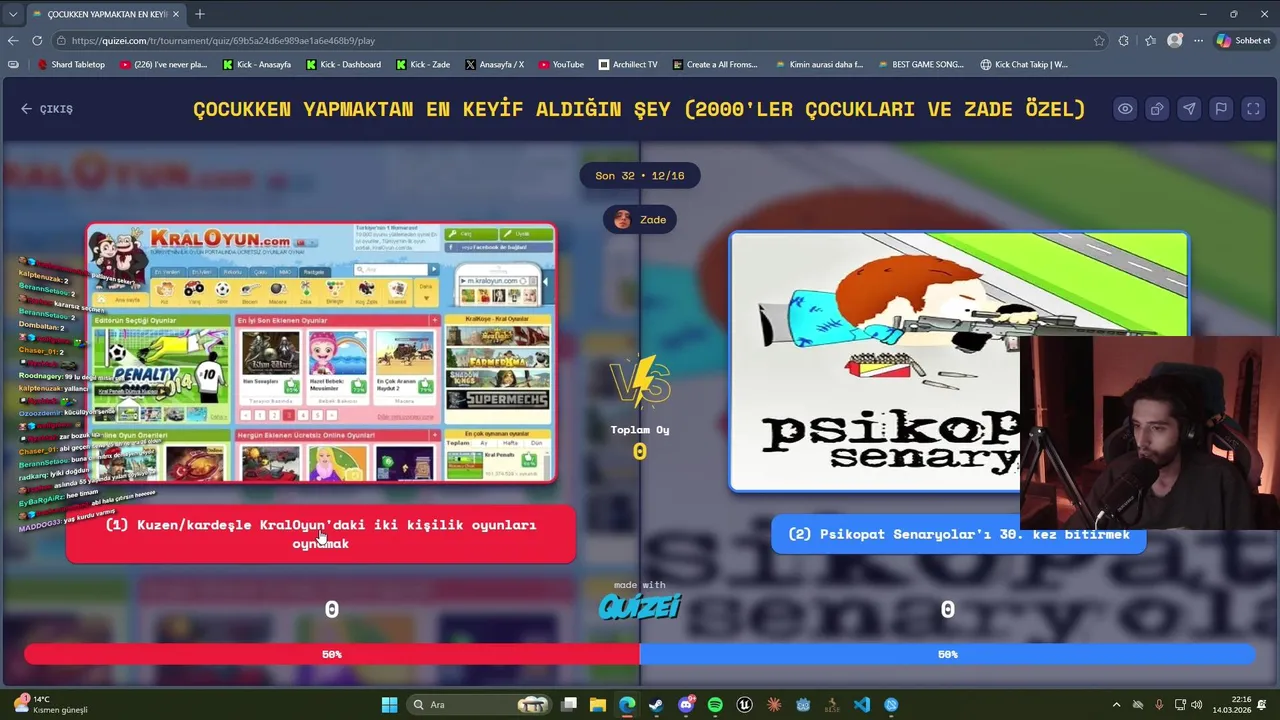
Task: Click the Son 32 • 12/16 round label
Action: tap(640, 176)
